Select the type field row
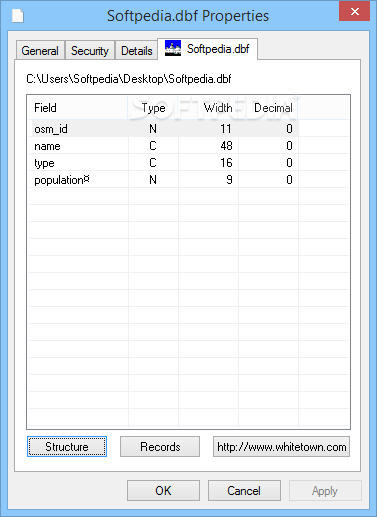The image size is (377, 517). click(163, 163)
